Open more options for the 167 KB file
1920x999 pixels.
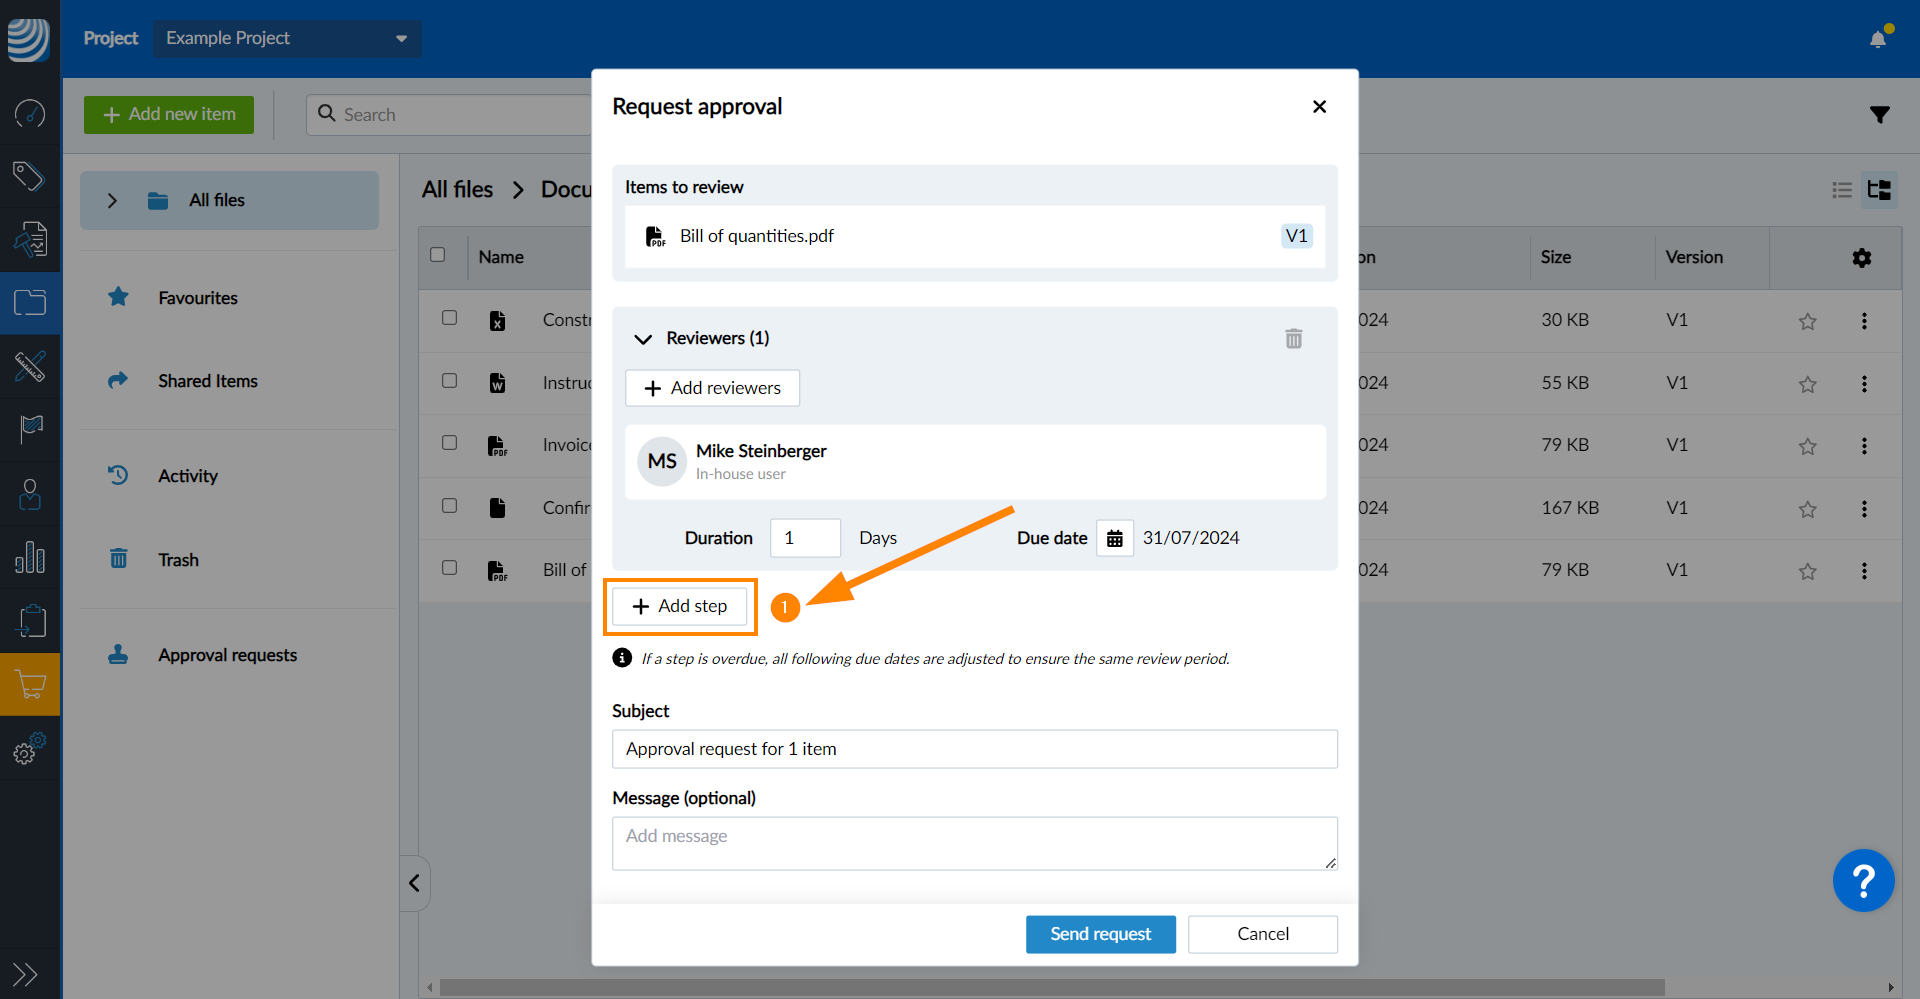pos(1864,509)
